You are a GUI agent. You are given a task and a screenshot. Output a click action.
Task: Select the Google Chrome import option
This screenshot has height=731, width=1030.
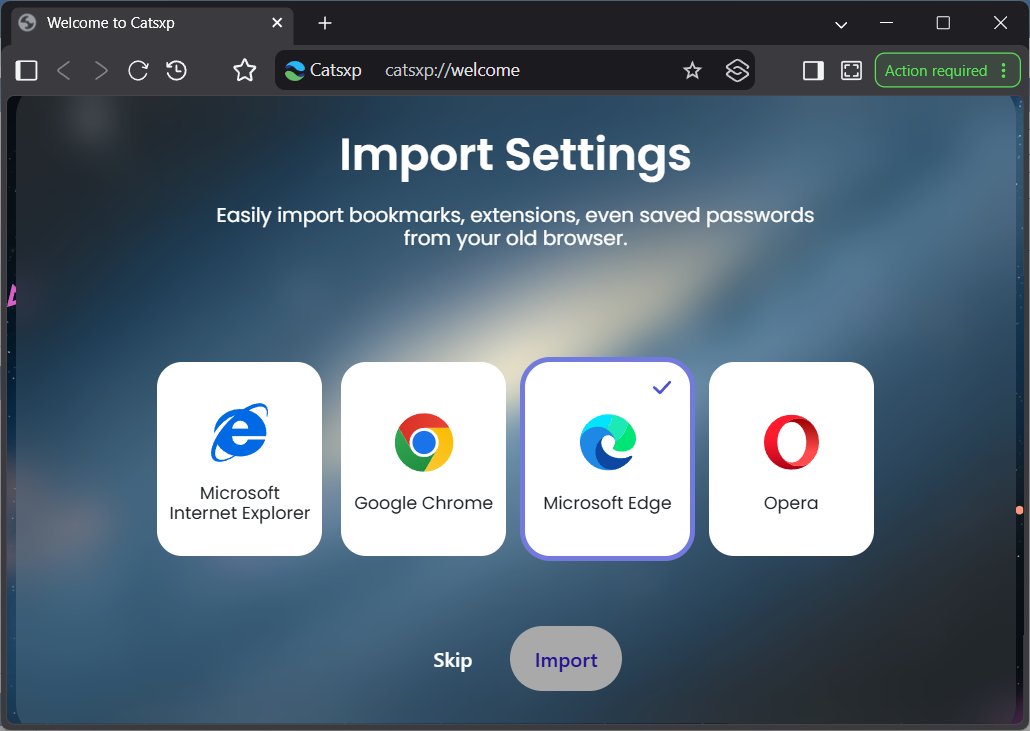[423, 458]
